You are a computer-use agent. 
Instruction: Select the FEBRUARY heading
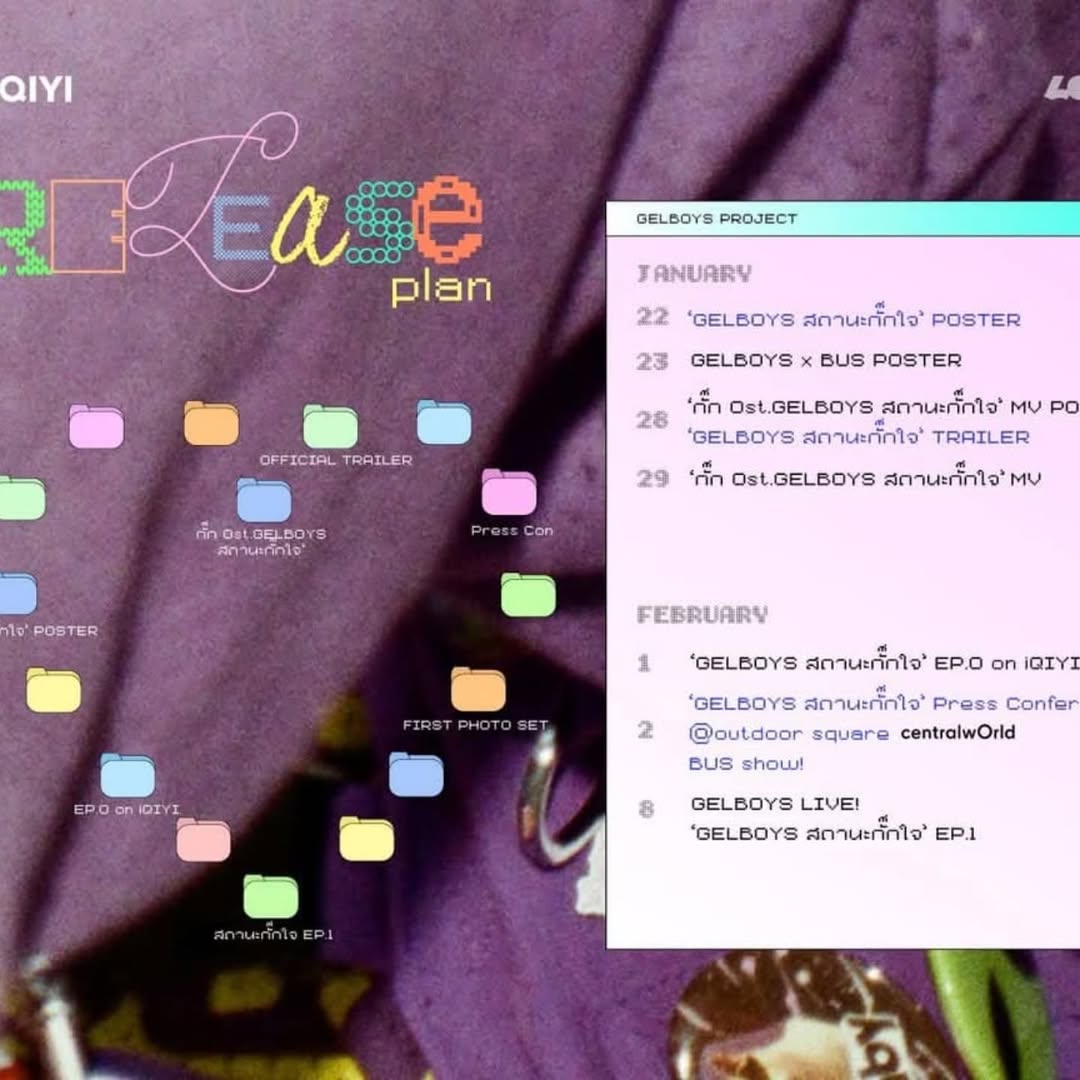(x=702, y=614)
